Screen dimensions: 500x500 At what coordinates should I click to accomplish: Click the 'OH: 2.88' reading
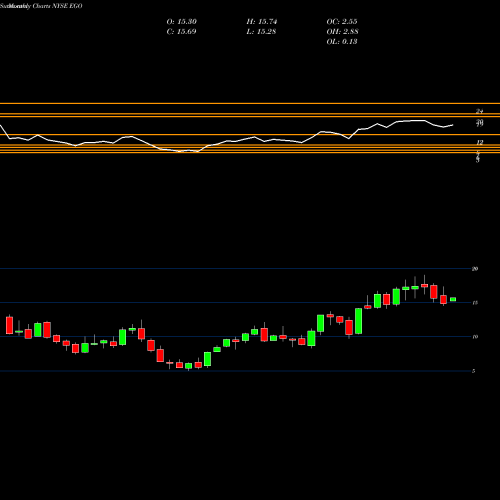(343, 32)
